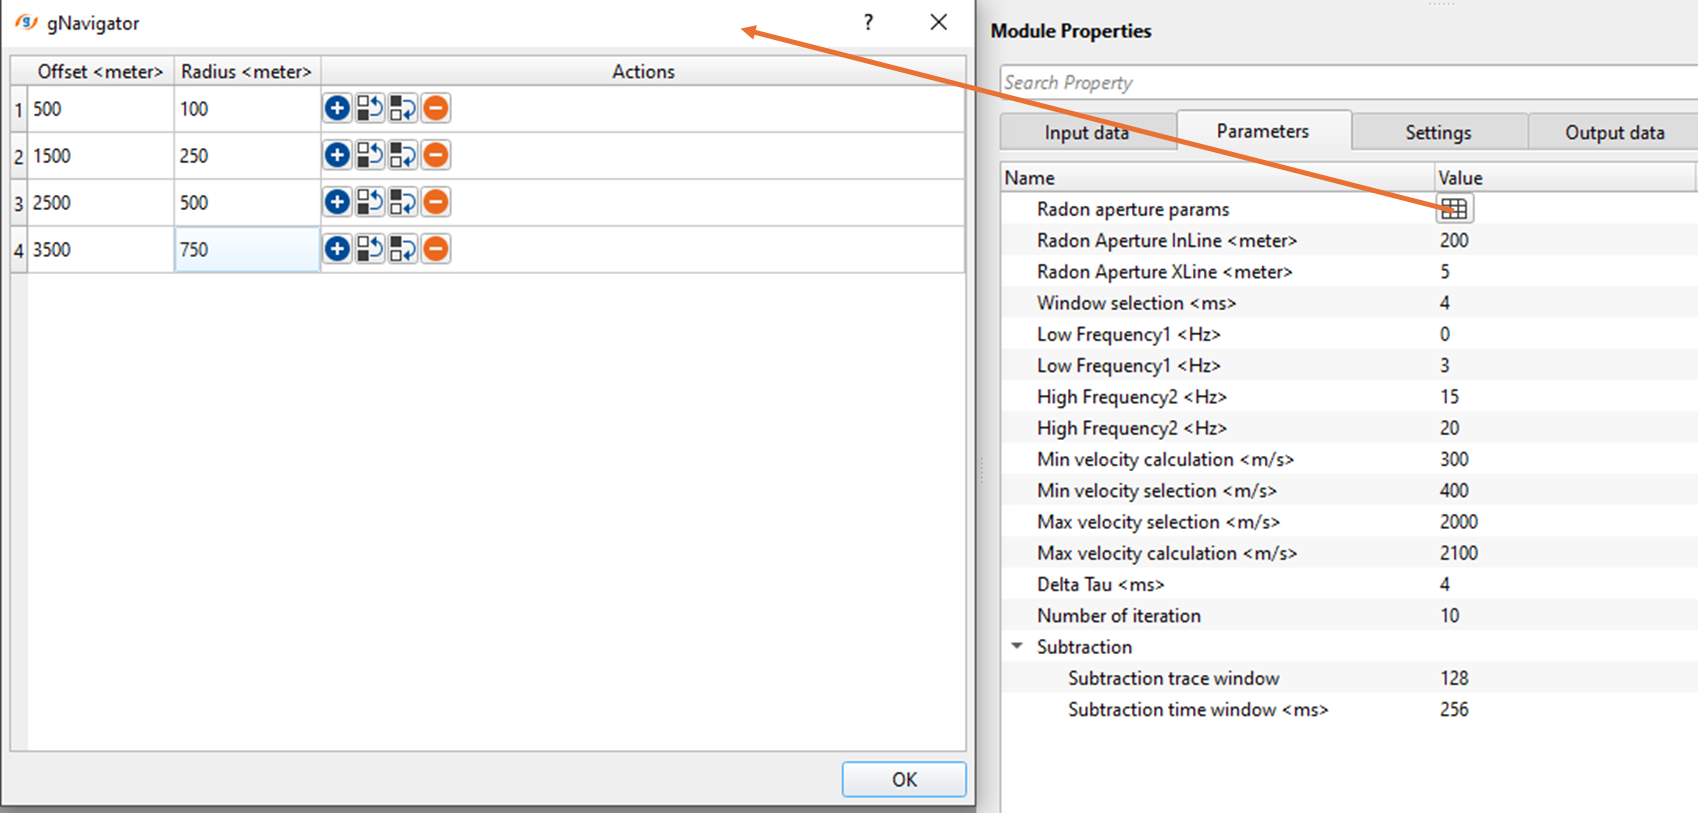Select the Offset cell with value 2500
Viewport: 1698px width, 813px height.
point(100,202)
